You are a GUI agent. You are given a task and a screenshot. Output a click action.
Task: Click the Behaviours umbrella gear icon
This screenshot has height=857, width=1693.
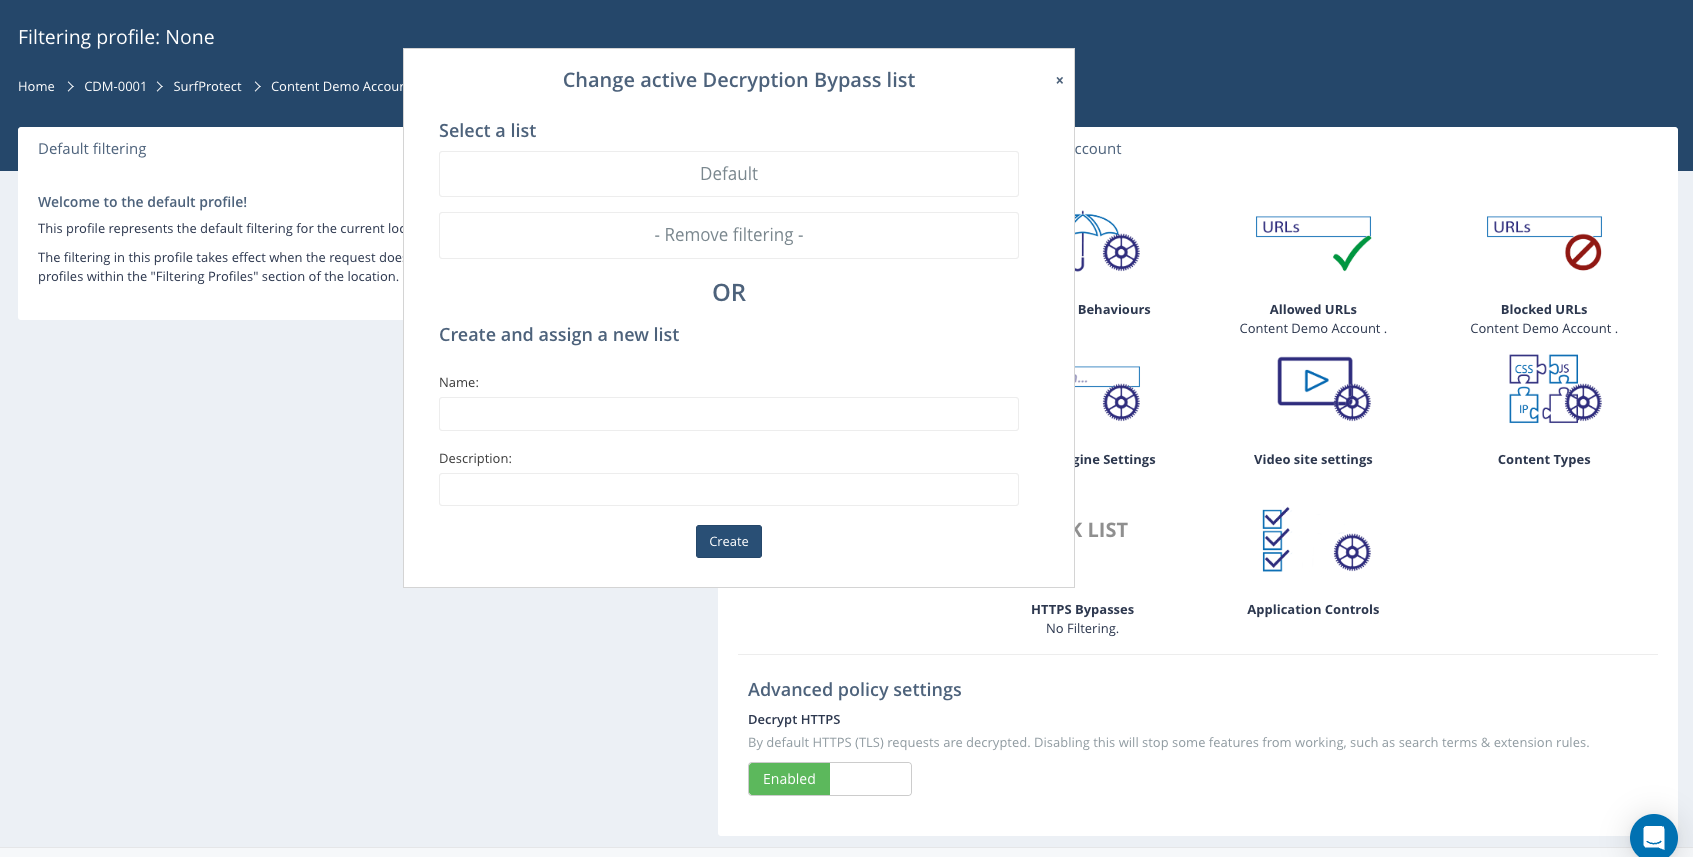click(1119, 251)
